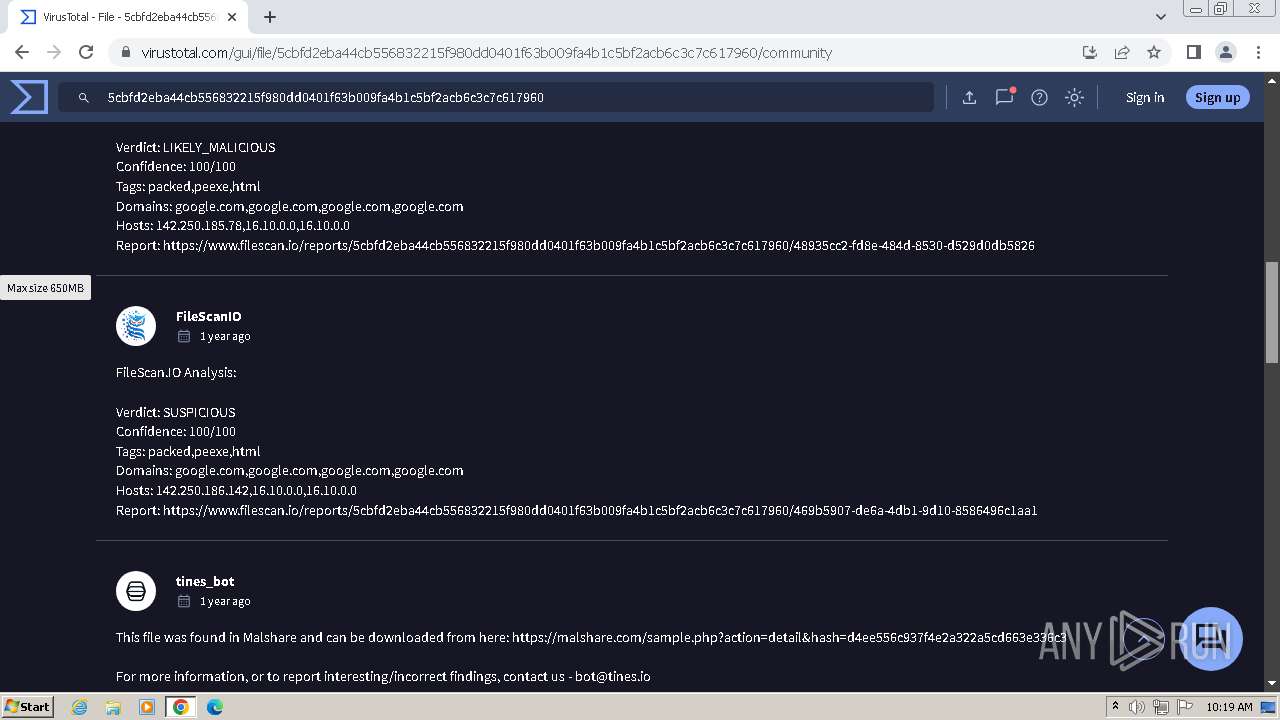Click the network tray icon
This screenshot has height=720, width=1280.
pyautogui.click(x=1161, y=707)
